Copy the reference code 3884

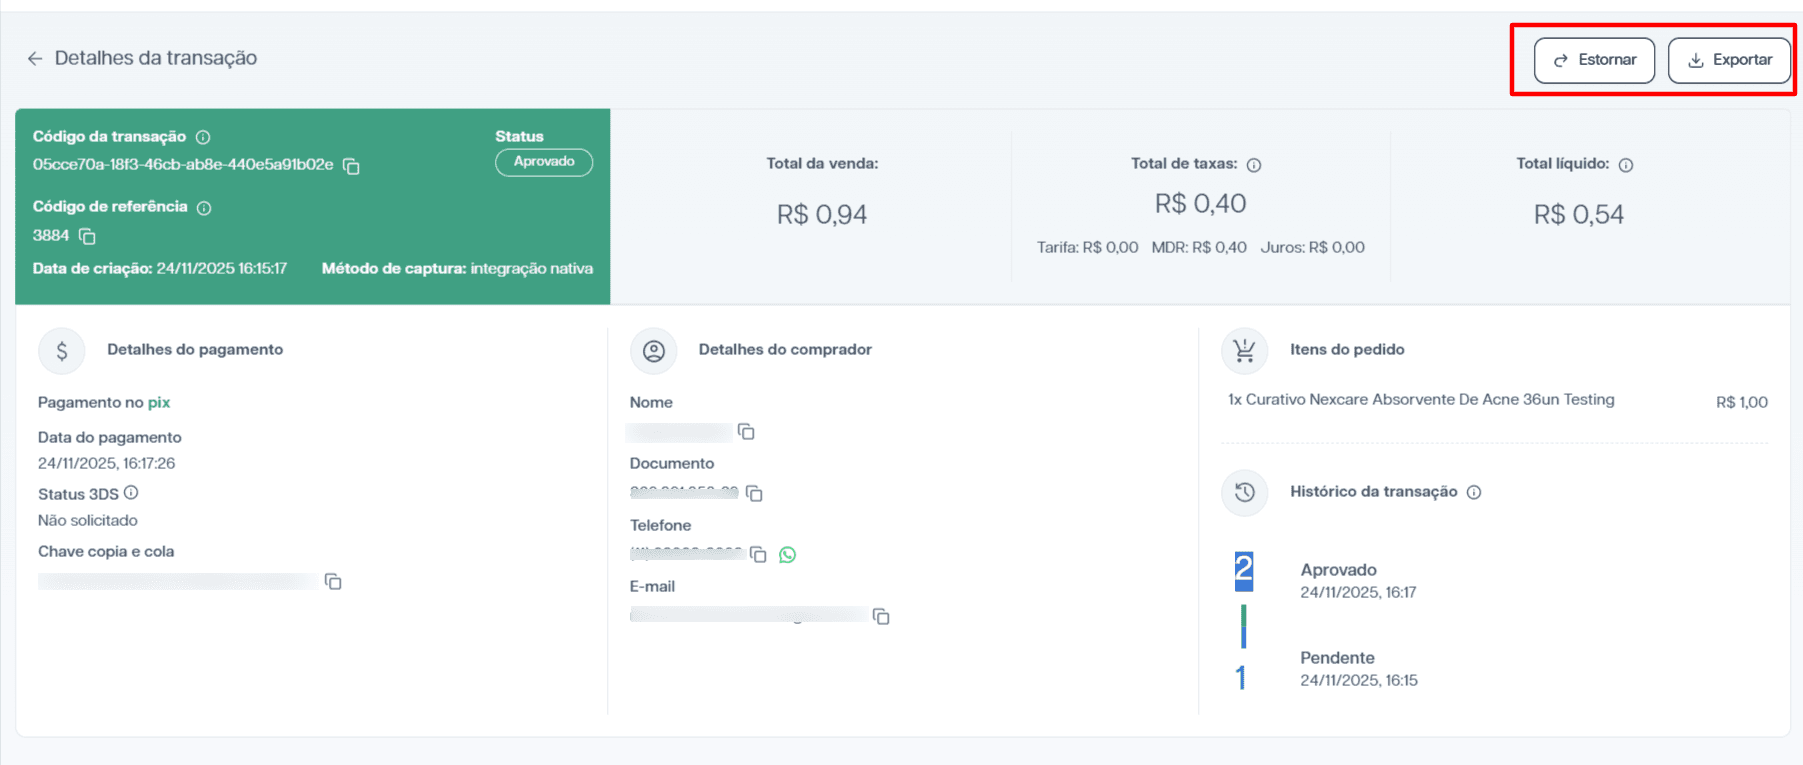pyautogui.click(x=87, y=236)
